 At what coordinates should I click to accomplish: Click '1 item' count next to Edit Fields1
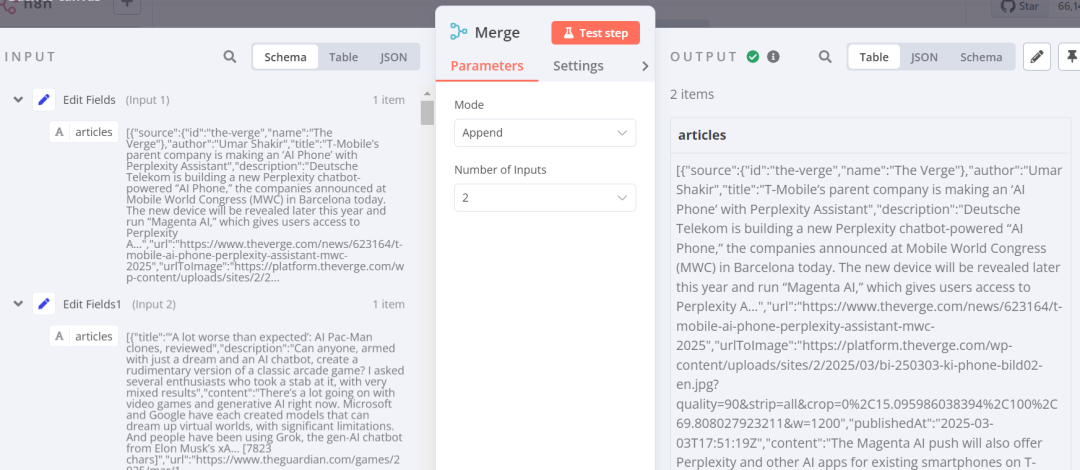pos(388,303)
